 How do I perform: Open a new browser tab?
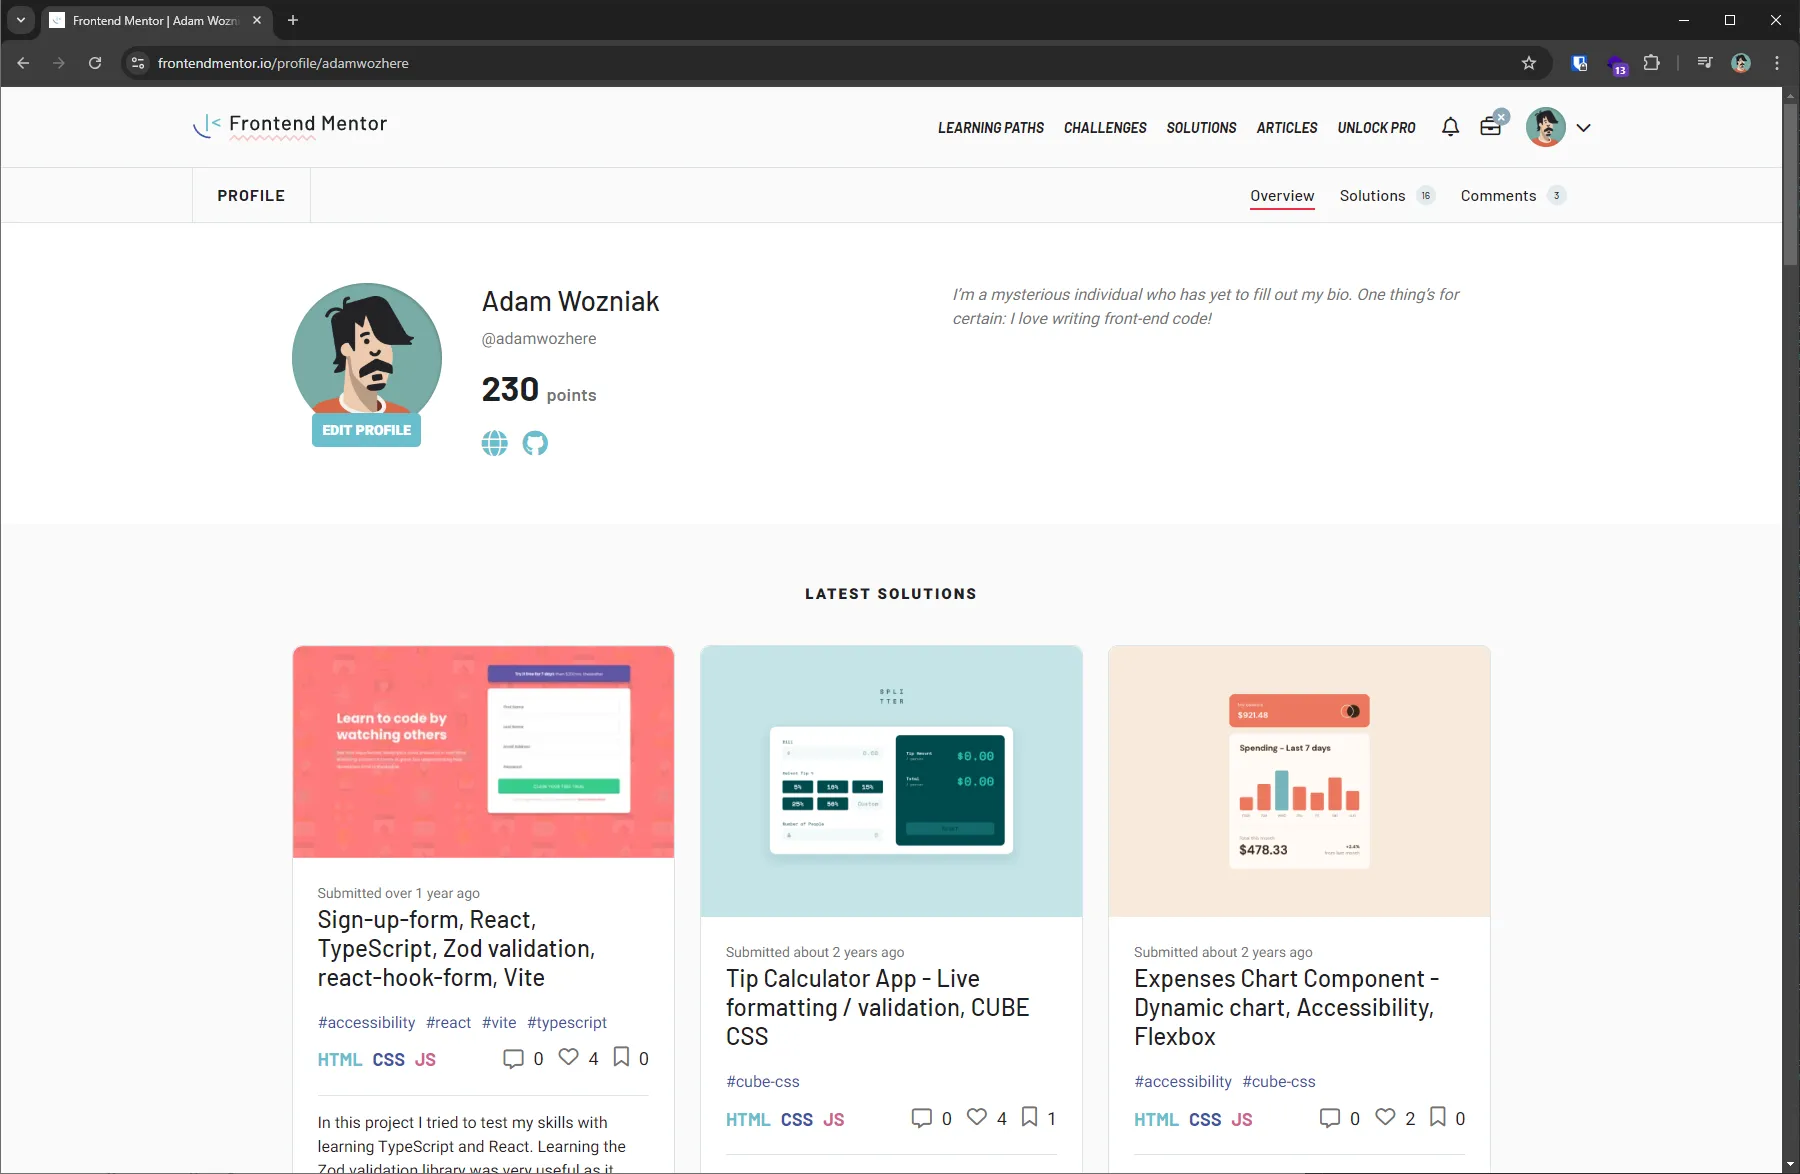coord(293,20)
